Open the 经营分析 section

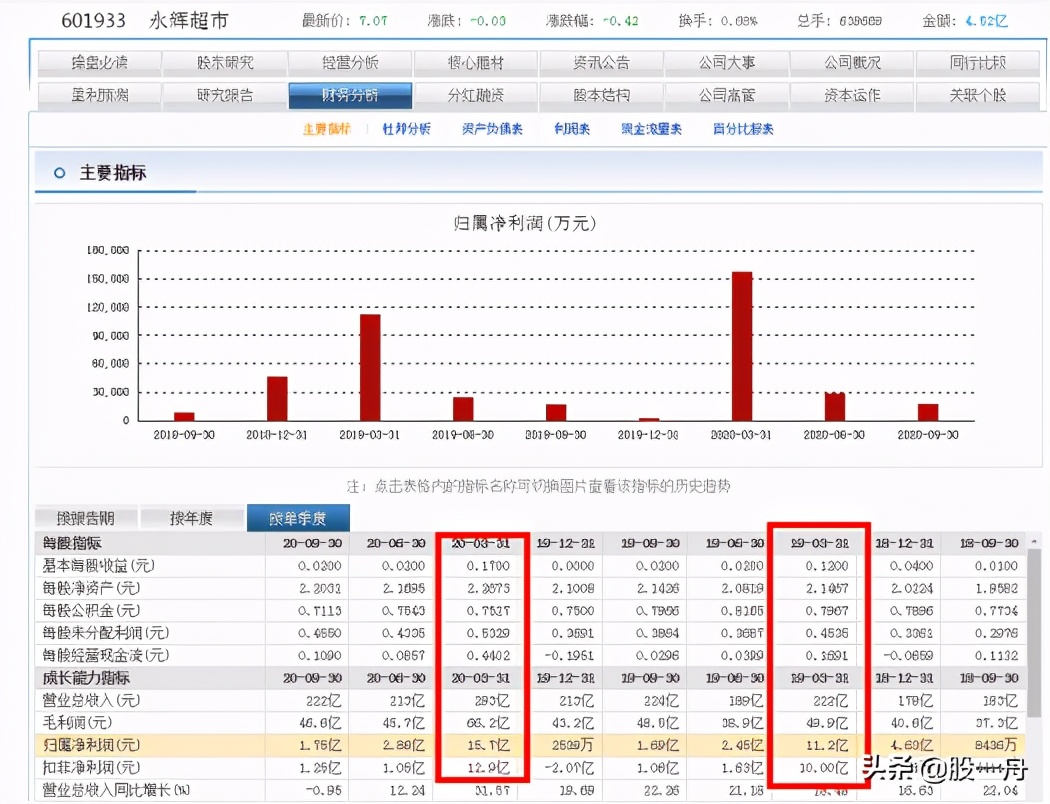point(349,62)
